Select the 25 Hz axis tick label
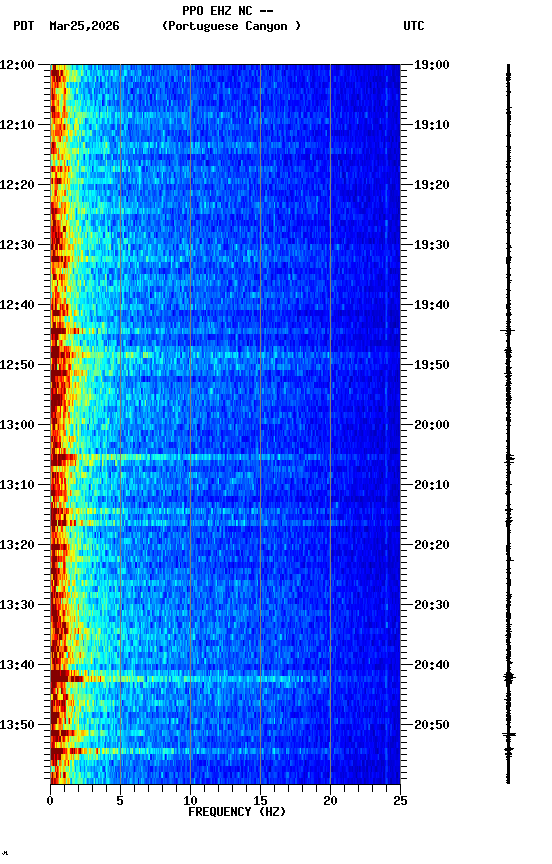The image size is (552, 864). coord(401,801)
